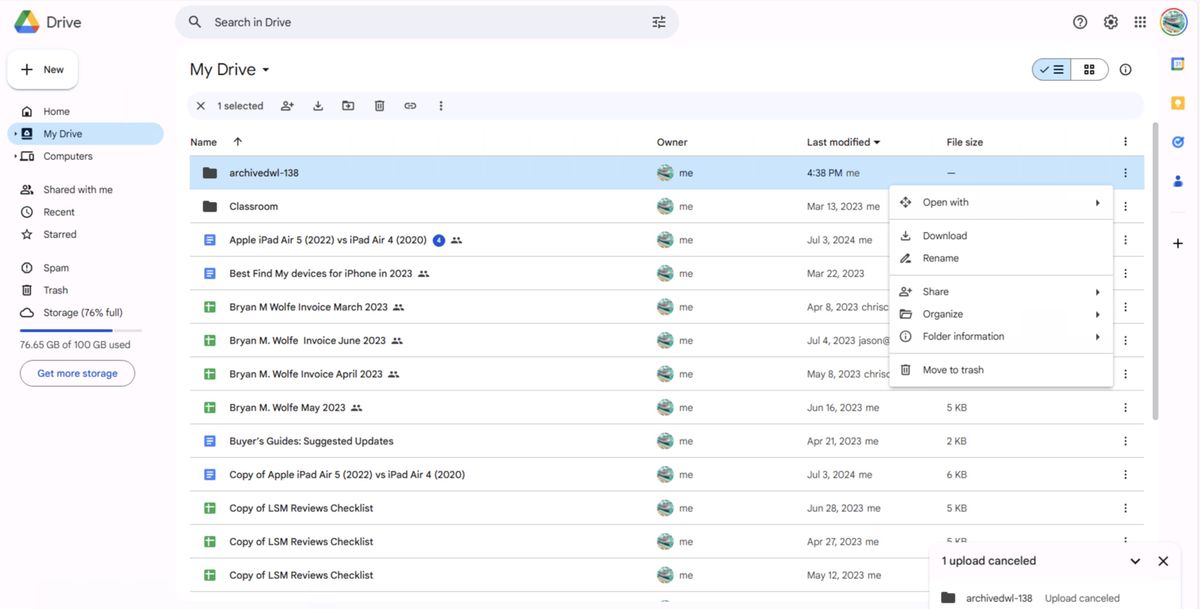Download selected item using toolbar download icon
Image resolution: width=1200 pixels, height=609 pixels.
click(318, 105)
